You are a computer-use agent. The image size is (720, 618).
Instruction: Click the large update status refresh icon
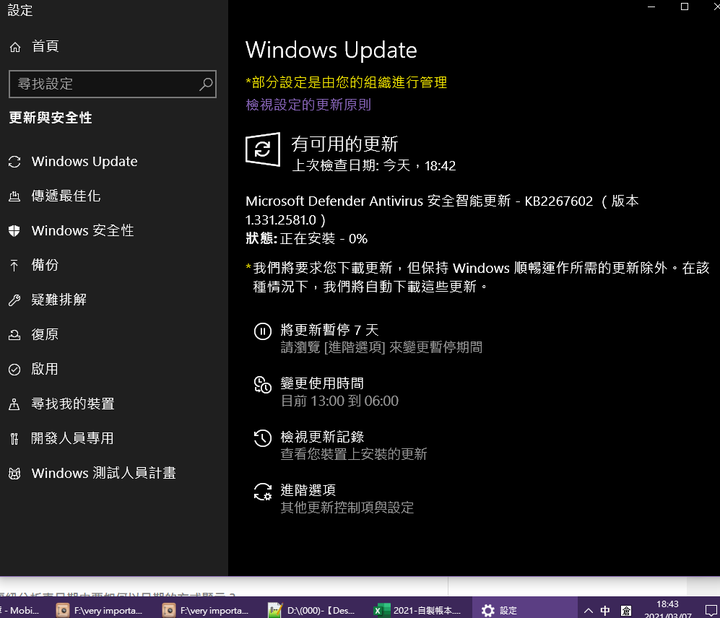tap(263, 149)
